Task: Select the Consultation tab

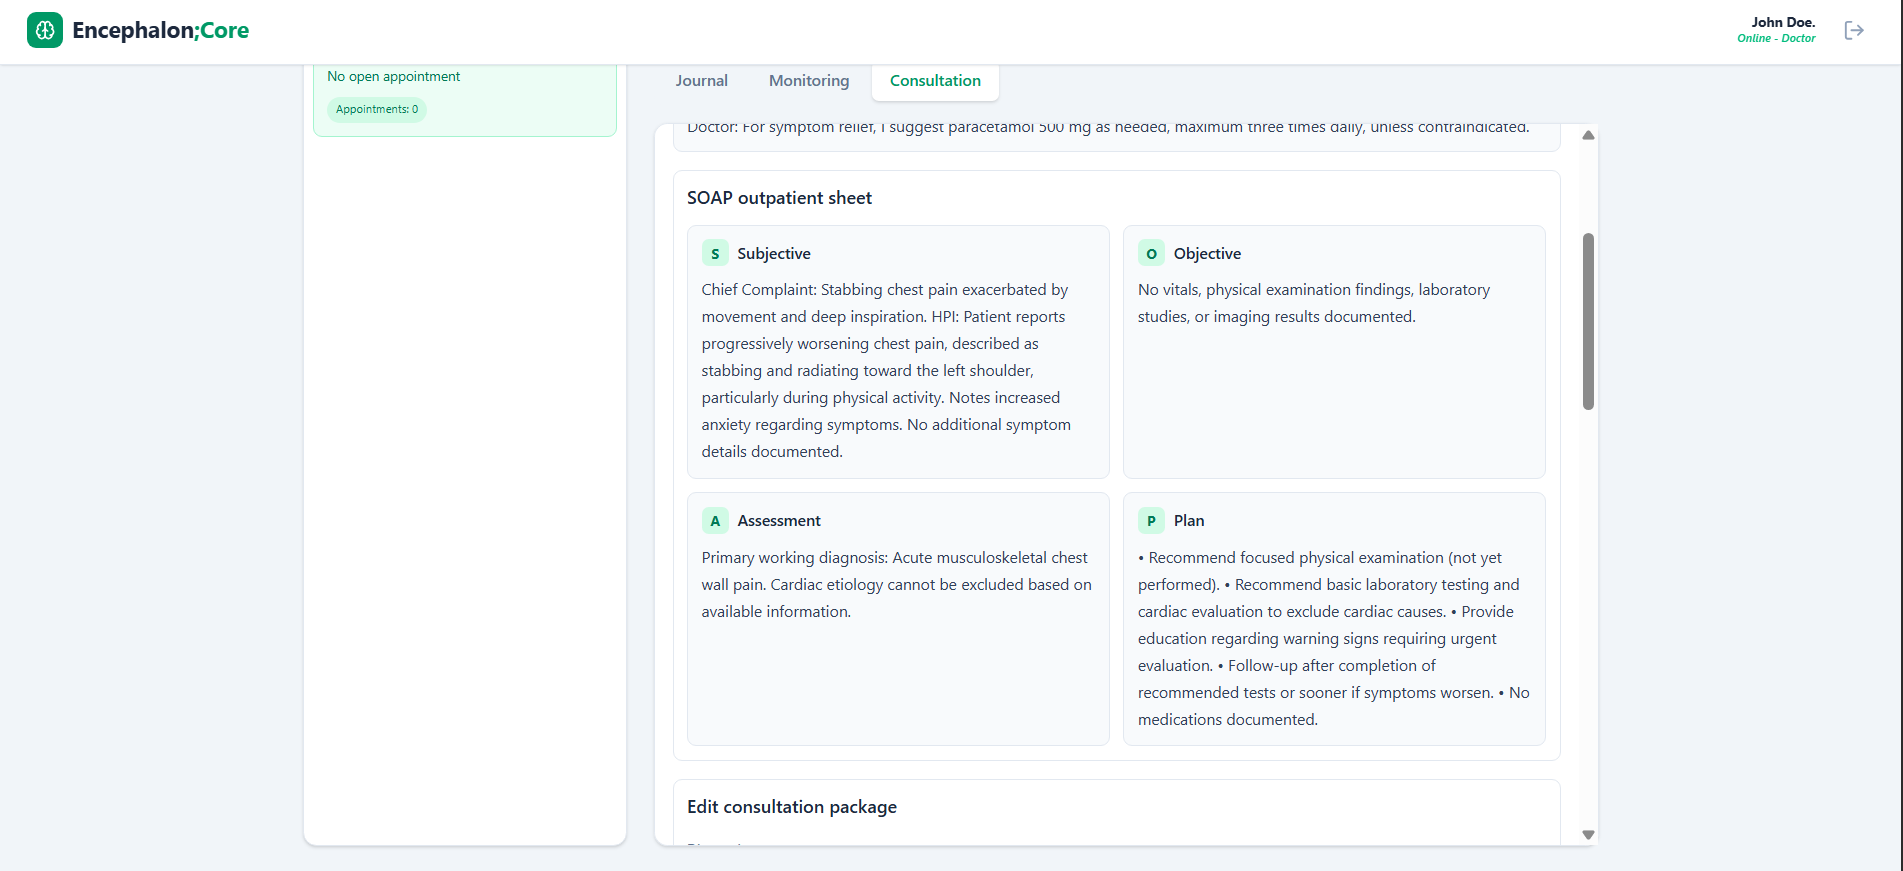Action: [x=935, y=81]
